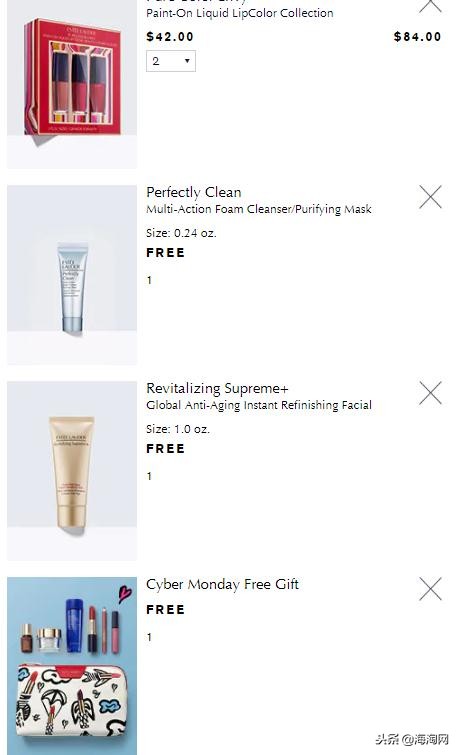Click Cyber Monday Free Gift title
Image resolution: width=459 pixels, height=755 pixels.
(223, 584)
